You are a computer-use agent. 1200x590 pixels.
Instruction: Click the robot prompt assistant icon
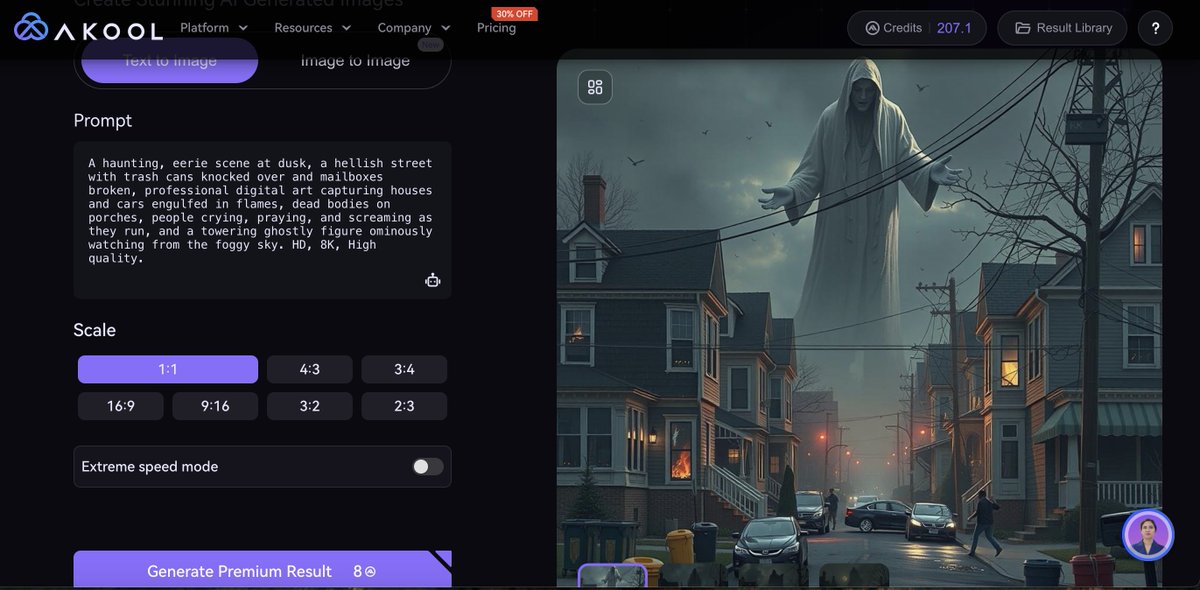(x=432, y=280)
